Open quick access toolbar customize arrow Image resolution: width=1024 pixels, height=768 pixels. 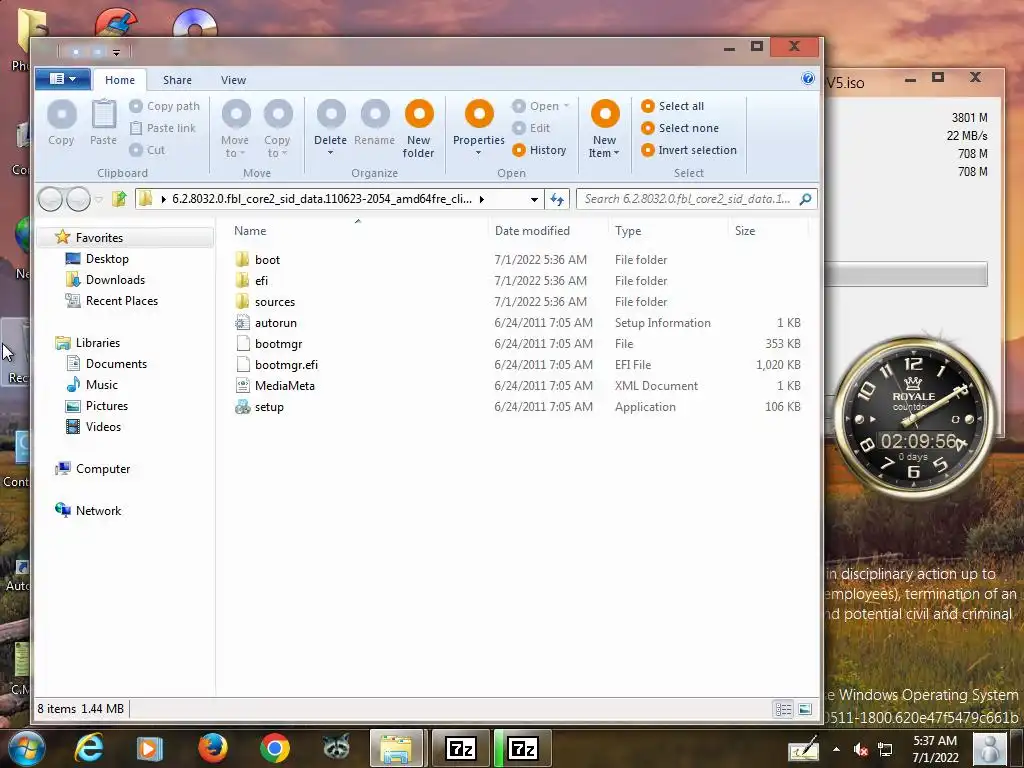116,52
